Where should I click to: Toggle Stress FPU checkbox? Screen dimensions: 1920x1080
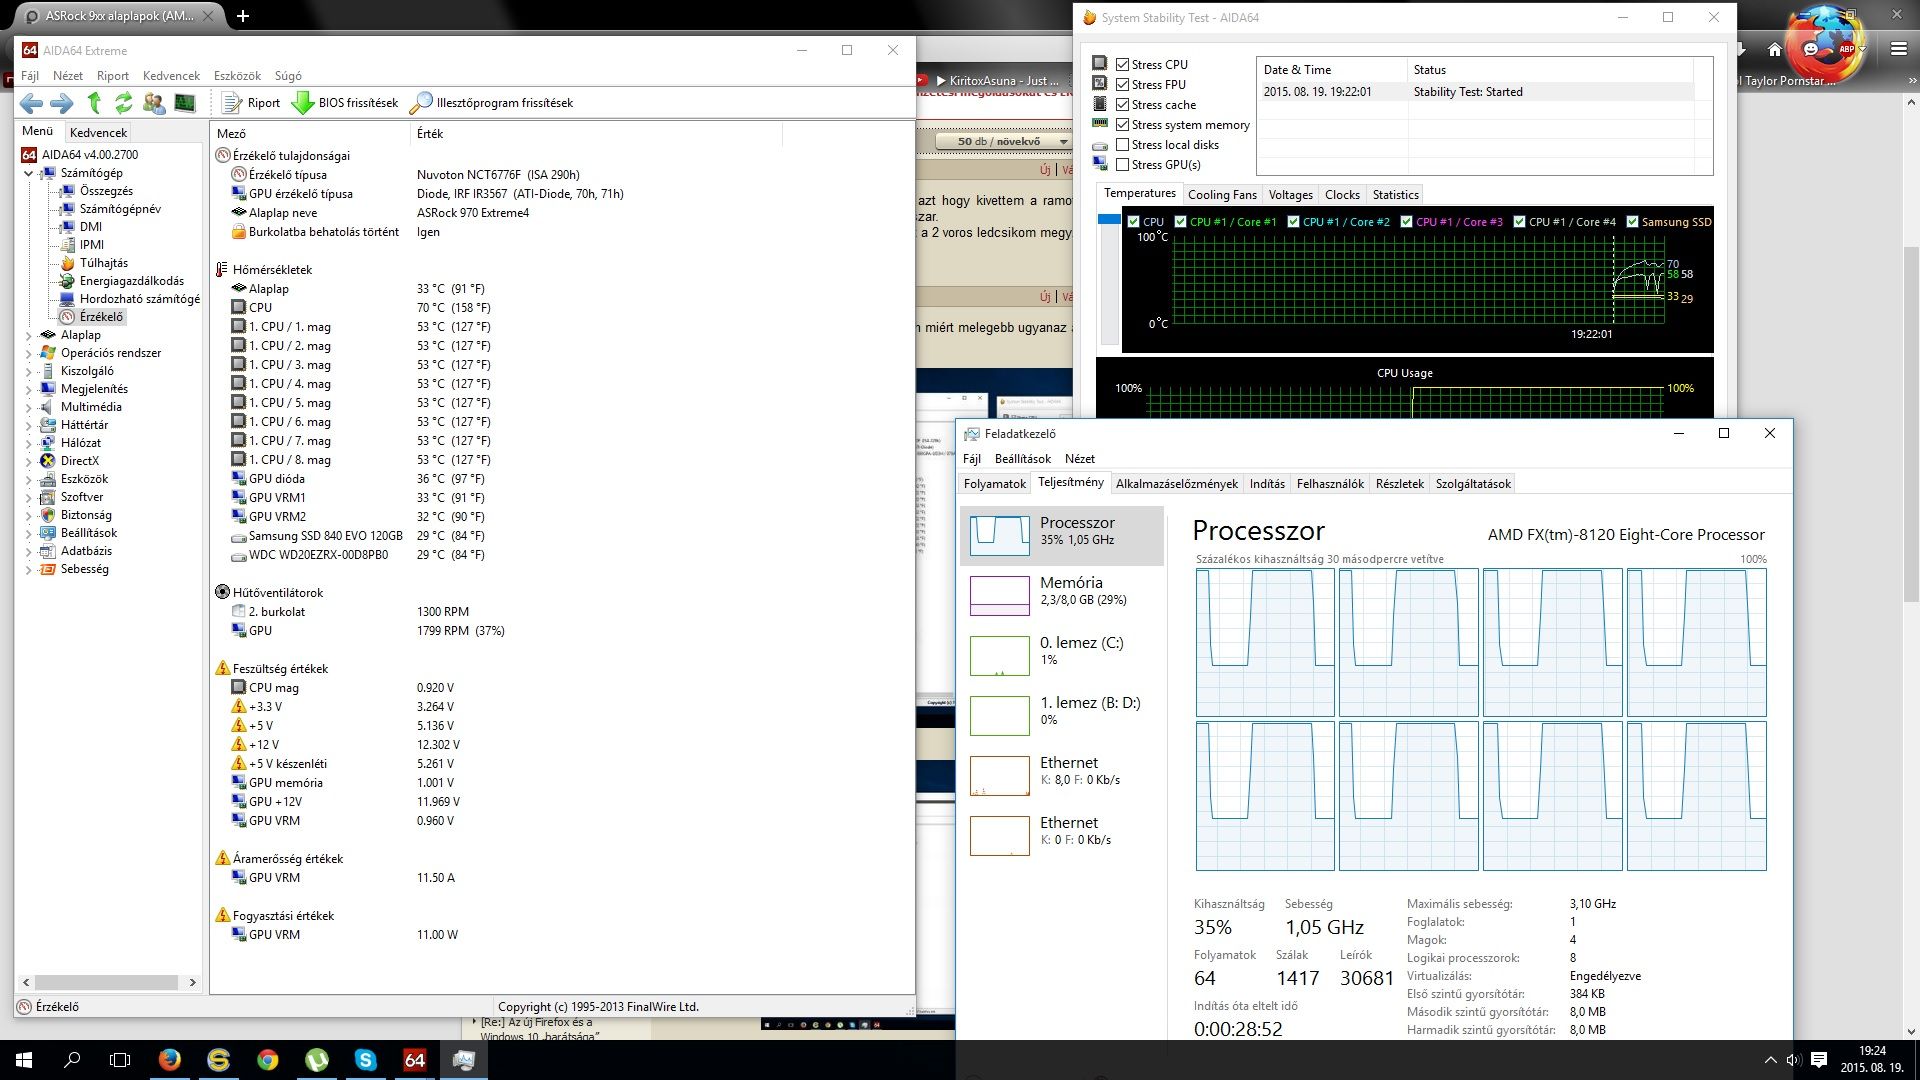(x=1122, y=85)
